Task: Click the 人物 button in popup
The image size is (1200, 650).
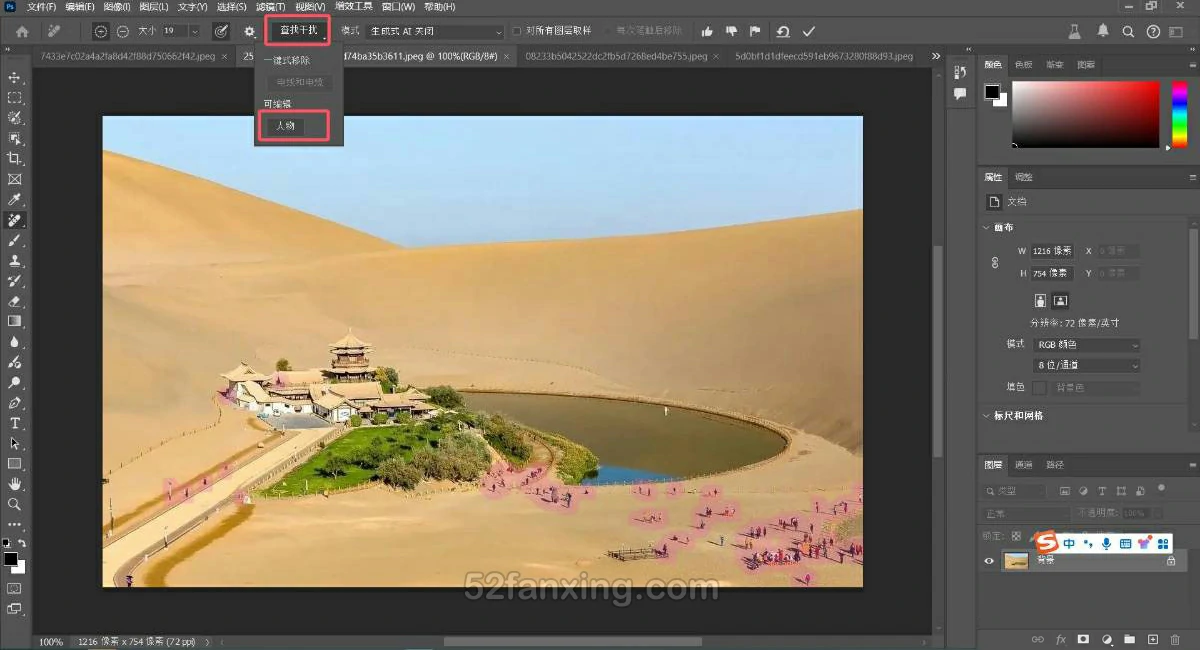Action: 285,126
